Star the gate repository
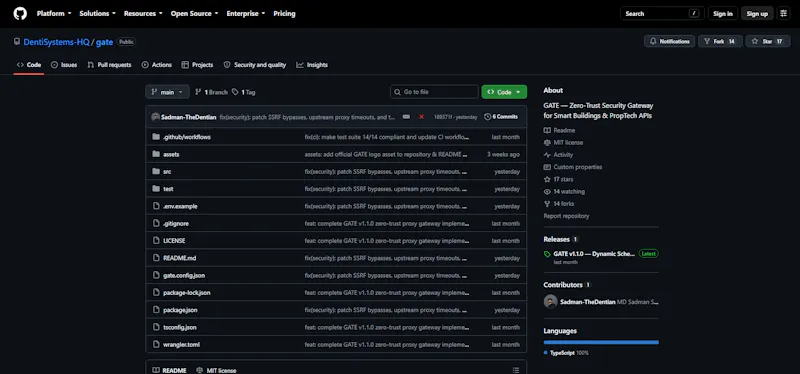 768,41
